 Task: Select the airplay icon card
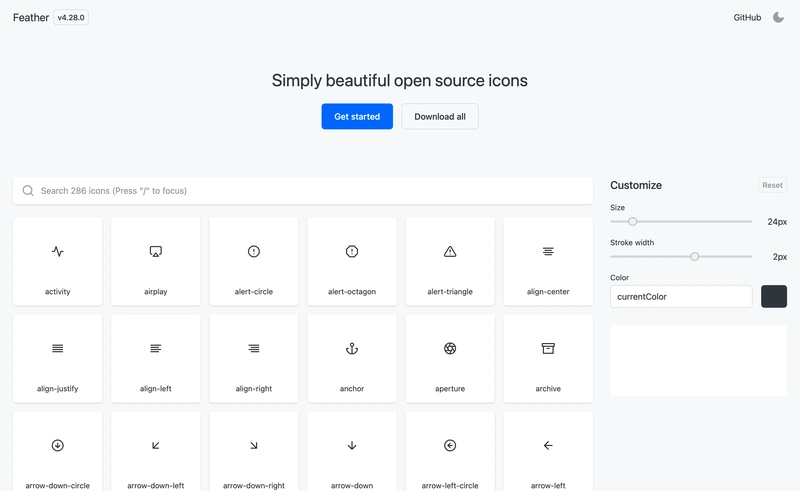tap(156, 261)
